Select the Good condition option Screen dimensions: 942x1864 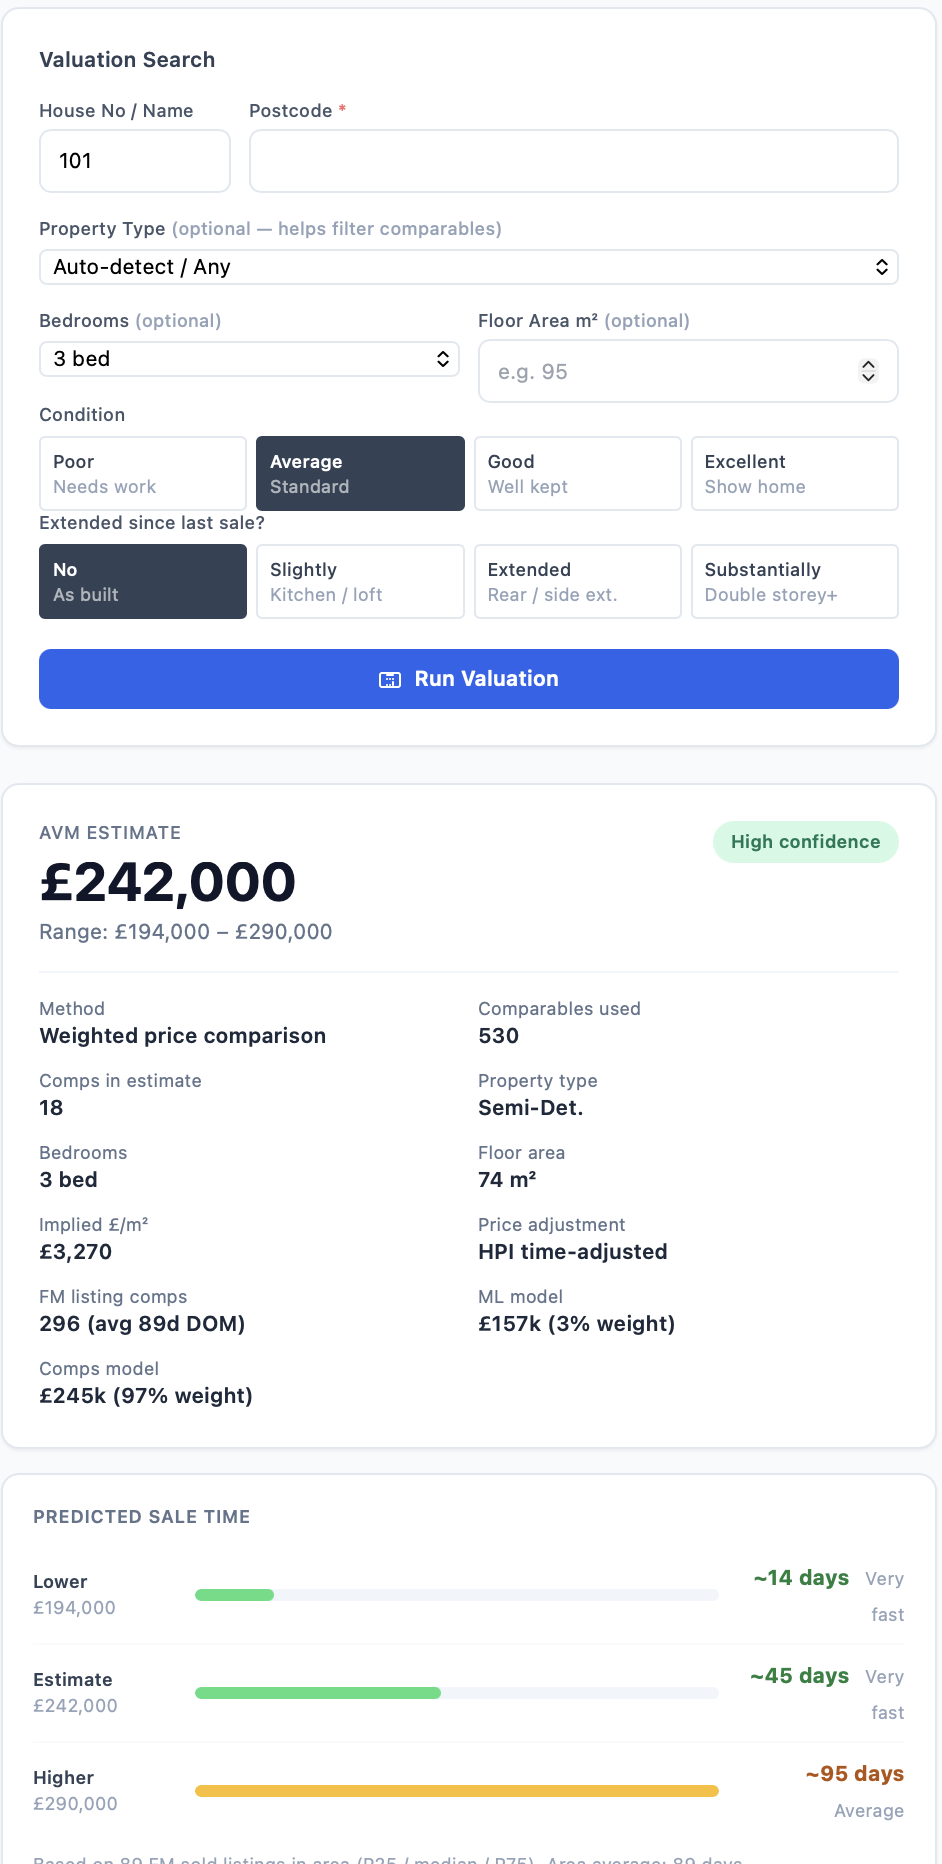tap(577, 473)
